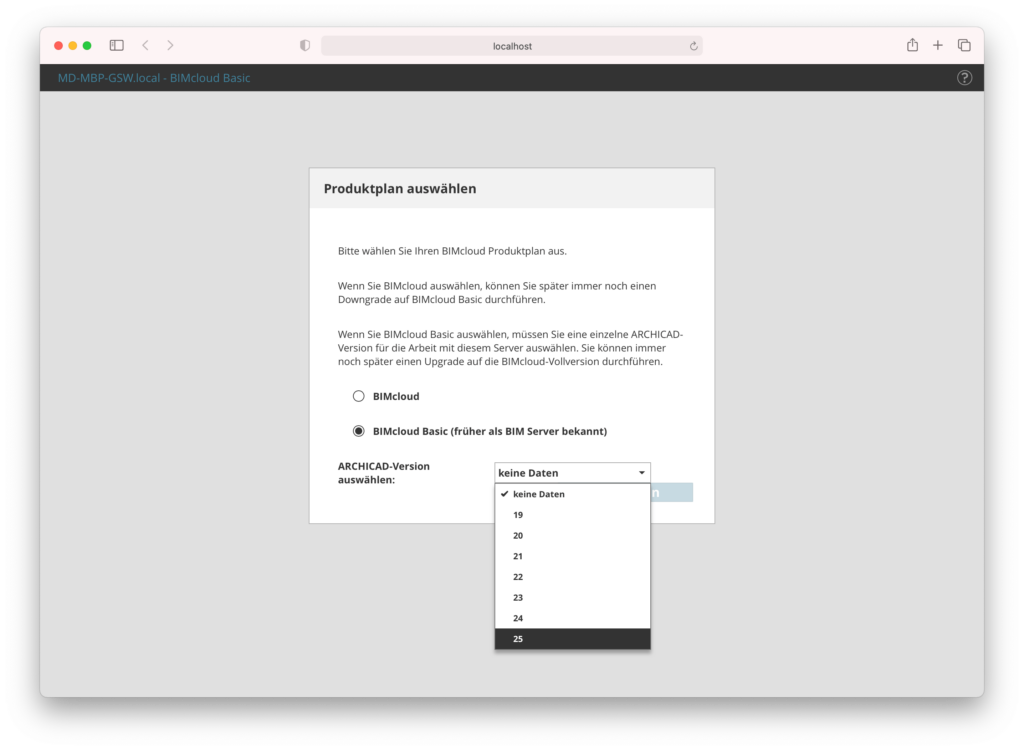Show the tab overview icon

point(962,45)
